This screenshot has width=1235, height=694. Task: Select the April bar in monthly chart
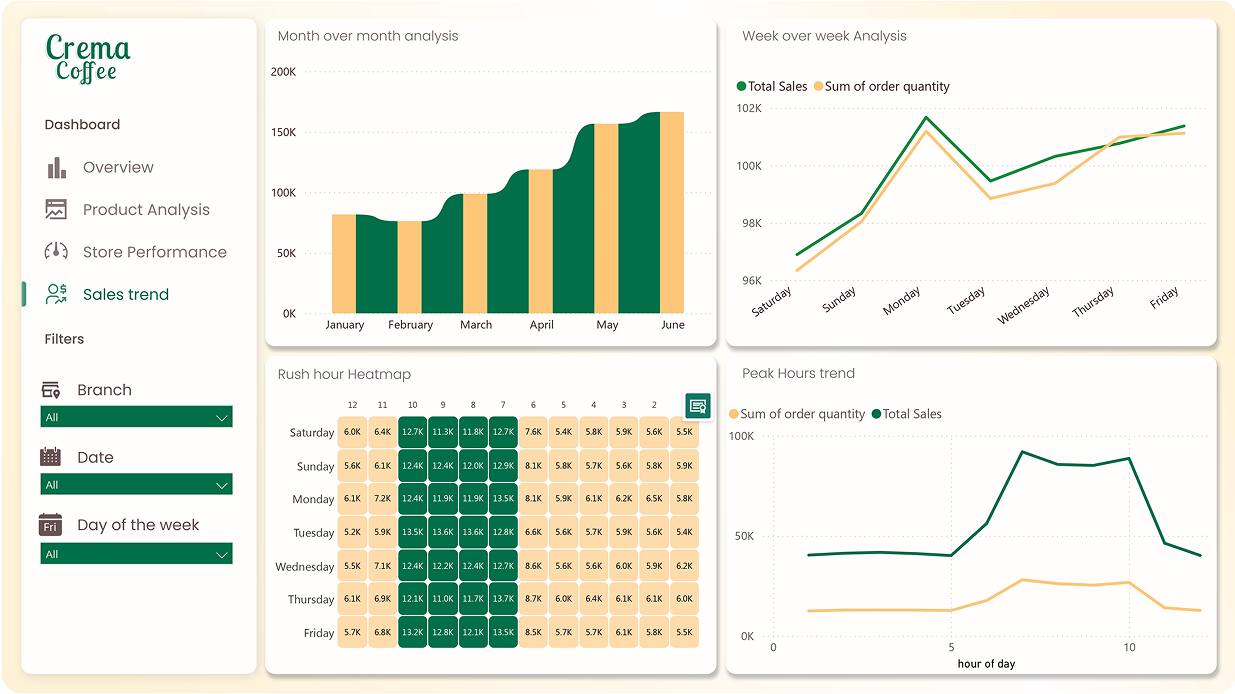(540, 241)
